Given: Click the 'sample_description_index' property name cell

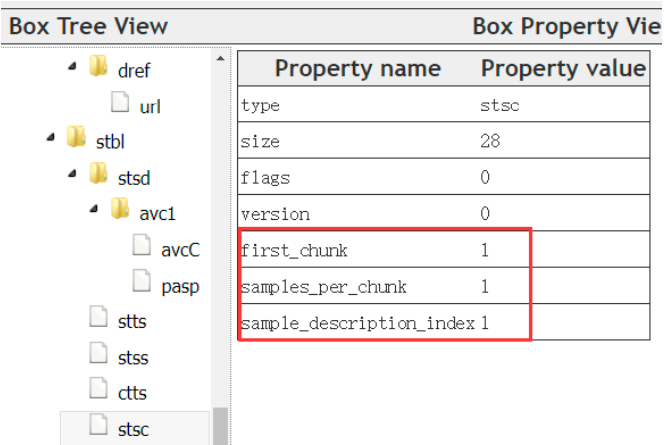Looking at the screenshot, I should tap(358, 323).
